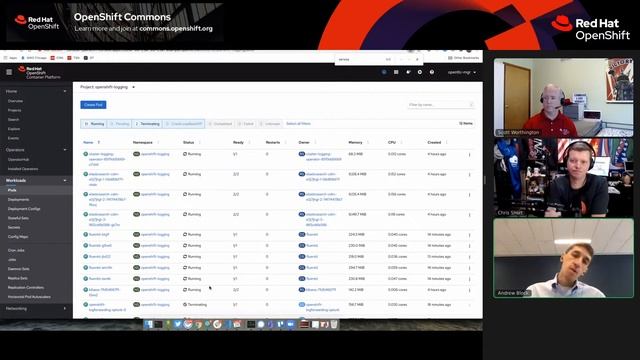Focus the Filter by name field

[x=440, y=105]
